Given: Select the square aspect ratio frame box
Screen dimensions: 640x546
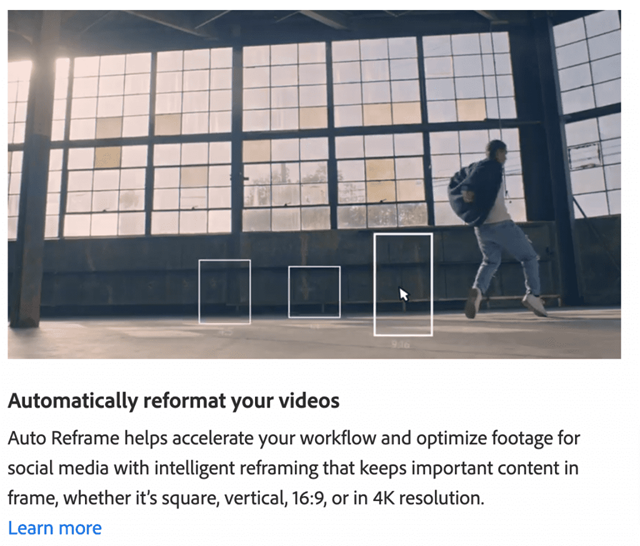Looking at the screenshot, I should (x=314, y=292).
